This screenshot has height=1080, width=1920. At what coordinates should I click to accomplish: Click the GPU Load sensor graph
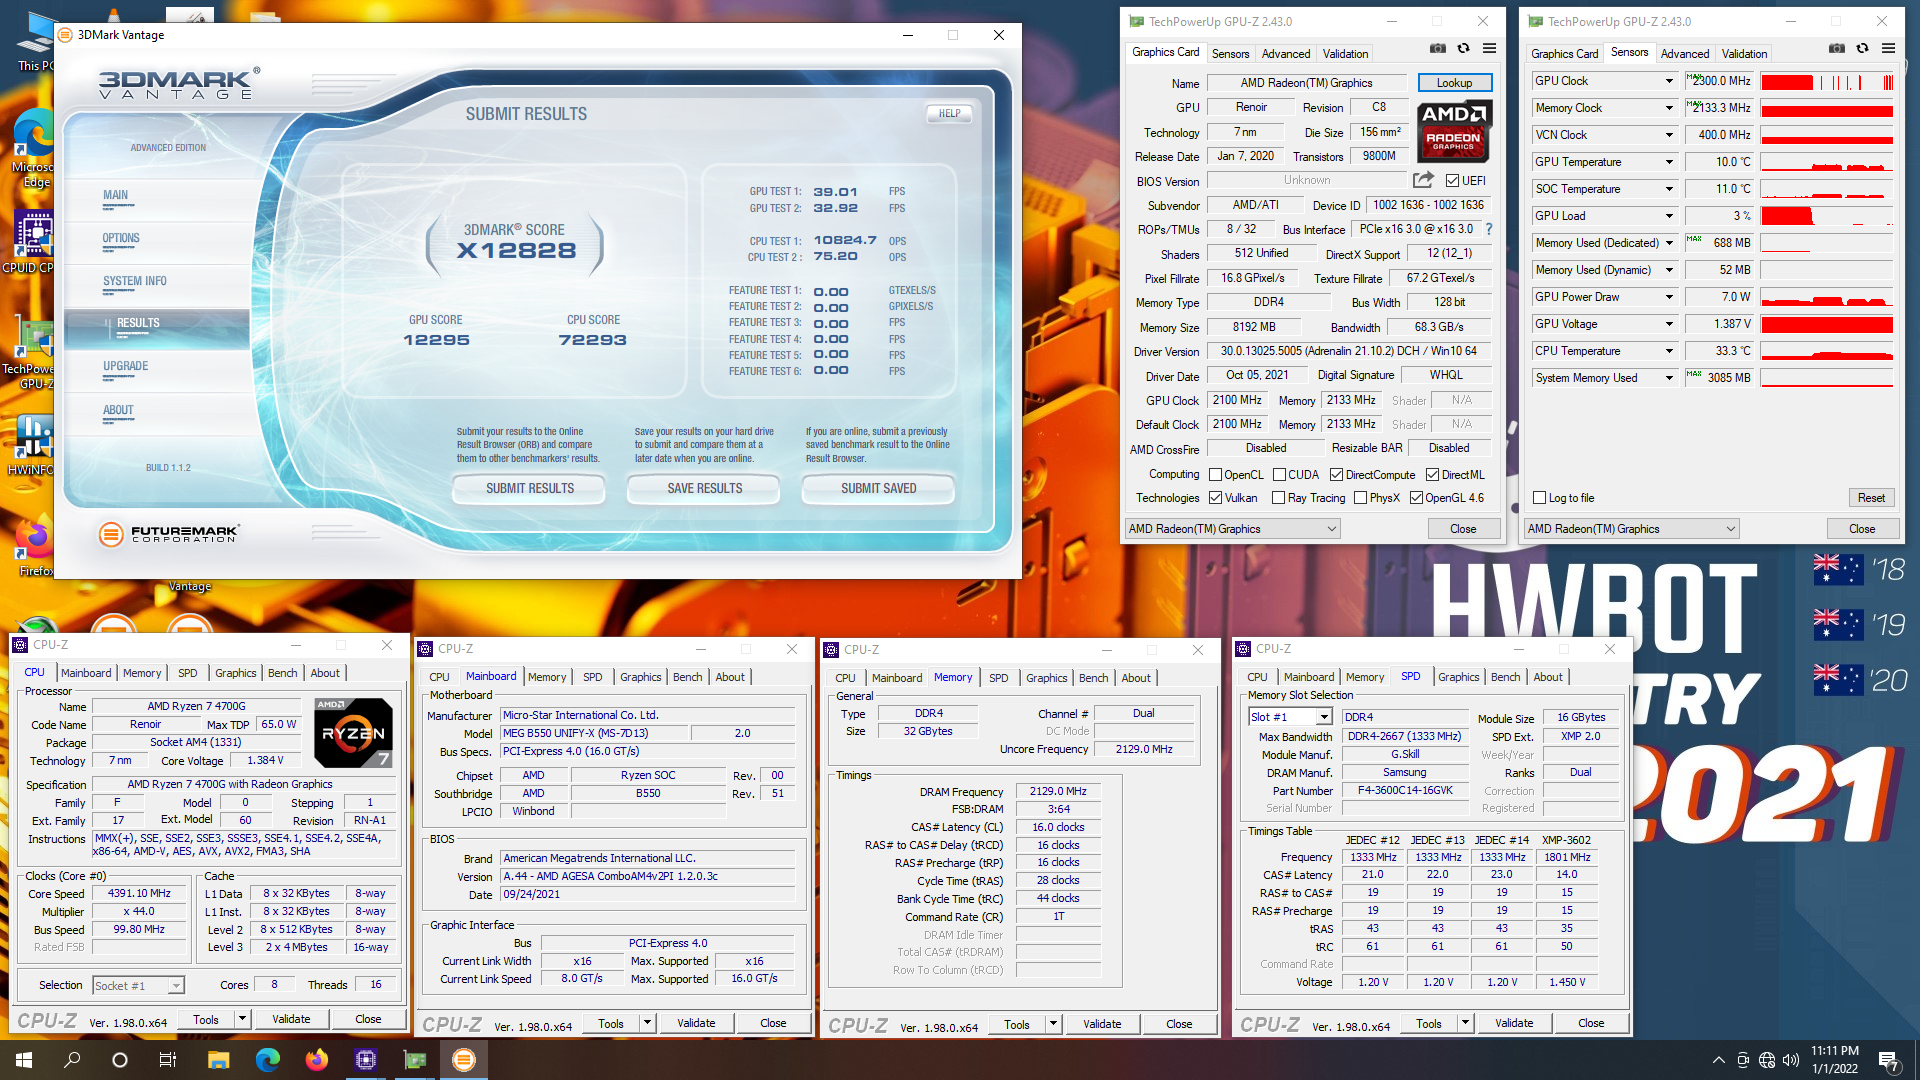point(1827,216)
